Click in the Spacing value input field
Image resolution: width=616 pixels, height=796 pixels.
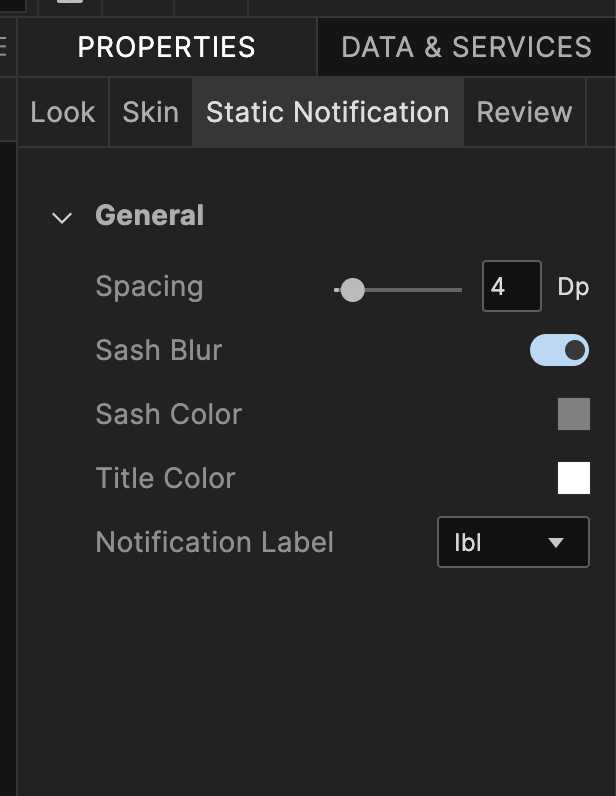point(510,287)
